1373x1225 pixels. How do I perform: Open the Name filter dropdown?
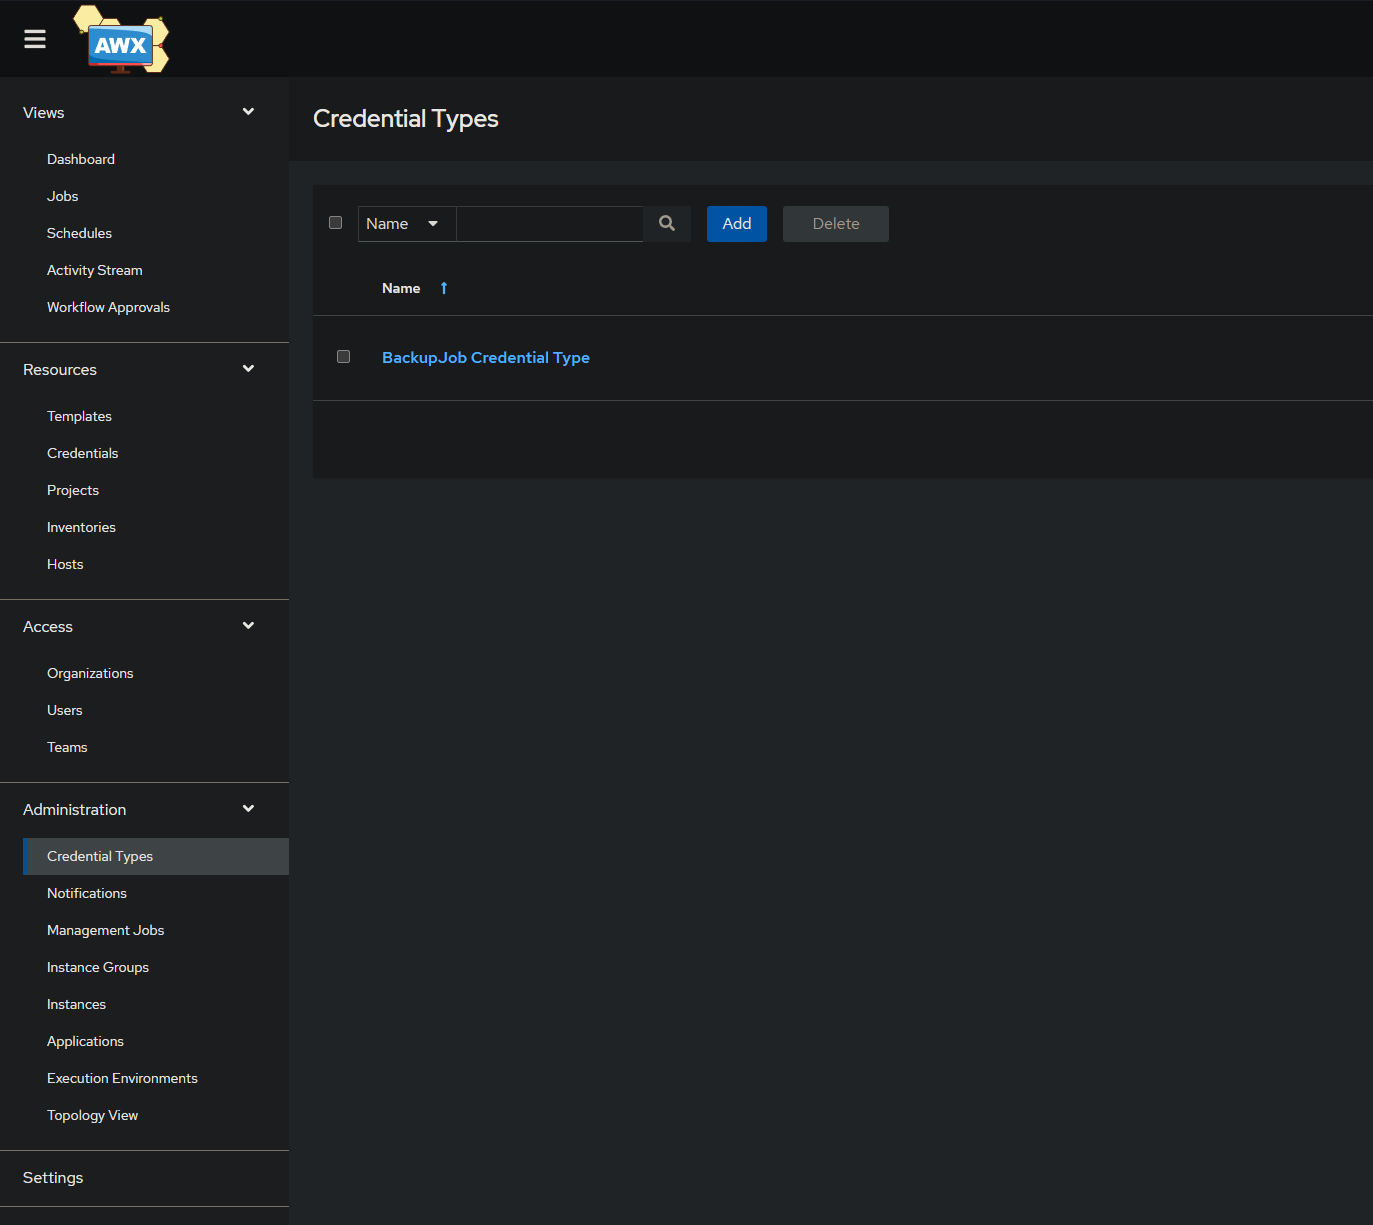[407, 224]
